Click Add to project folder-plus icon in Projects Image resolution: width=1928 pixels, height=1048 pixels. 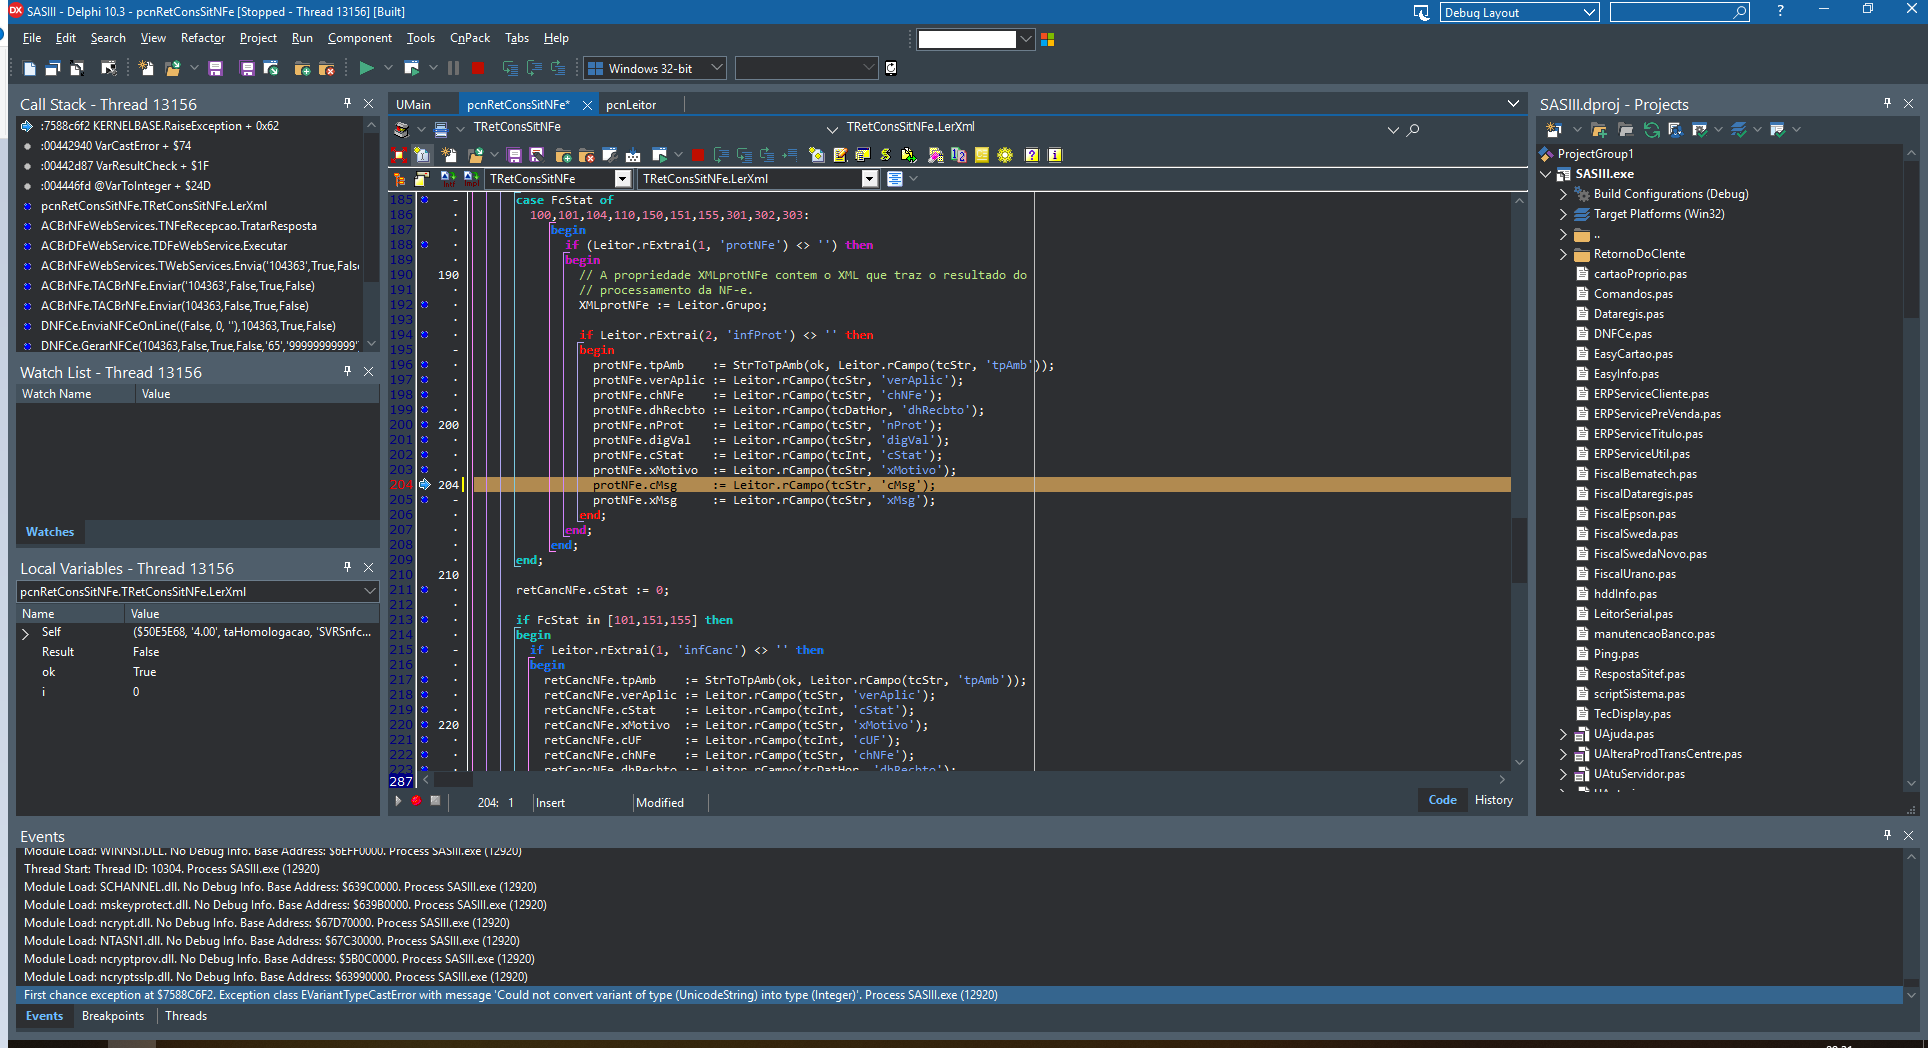1598,129
